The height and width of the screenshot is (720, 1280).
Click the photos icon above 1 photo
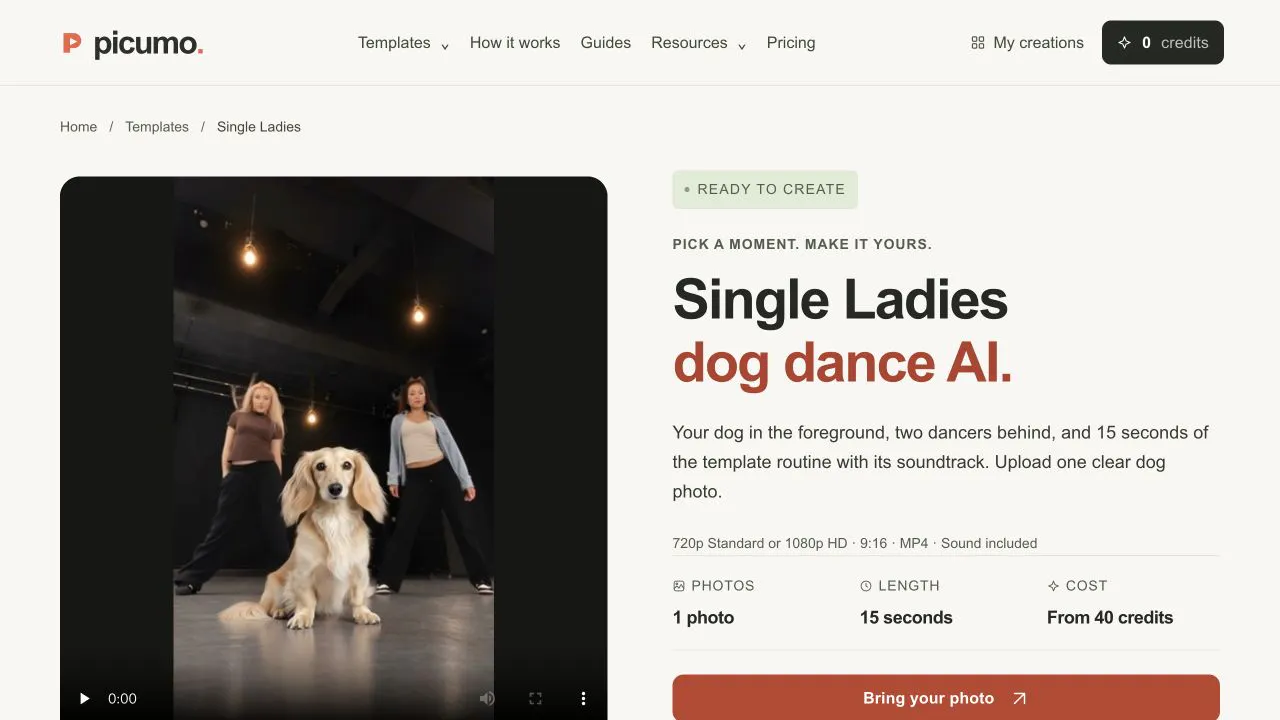tap(679, 586)
